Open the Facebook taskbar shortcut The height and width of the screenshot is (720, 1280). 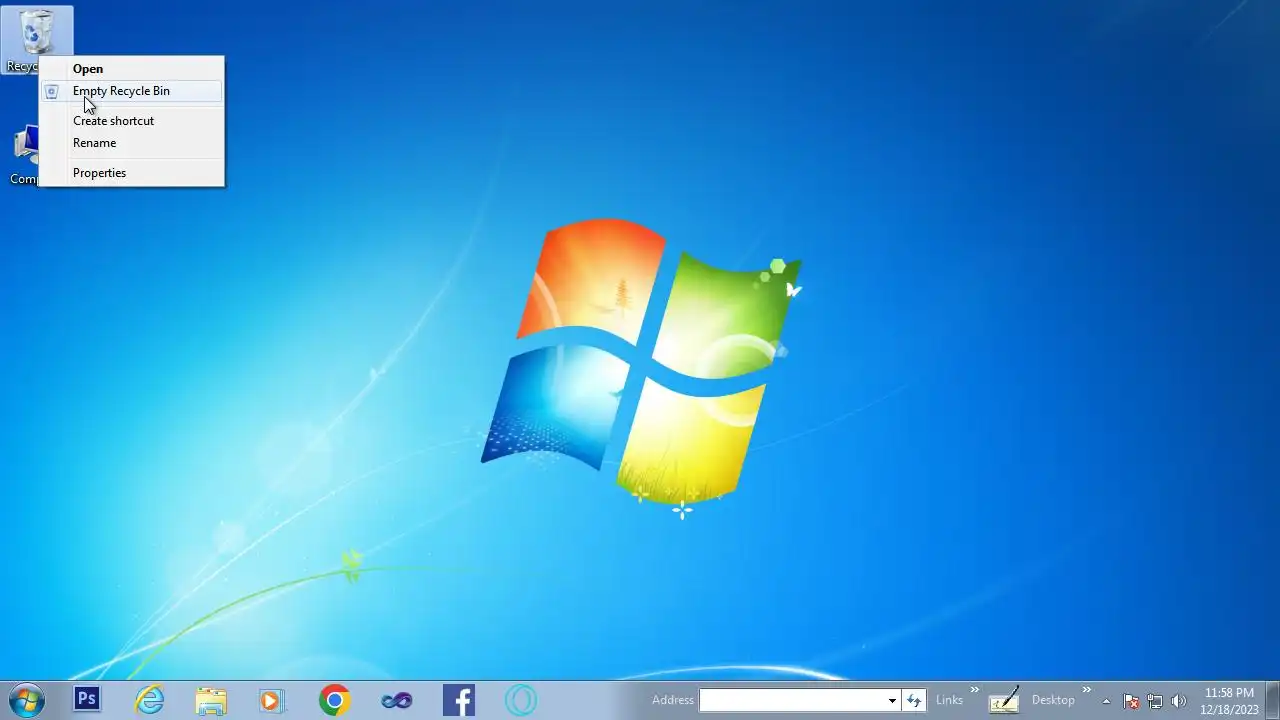pos(459,700)
